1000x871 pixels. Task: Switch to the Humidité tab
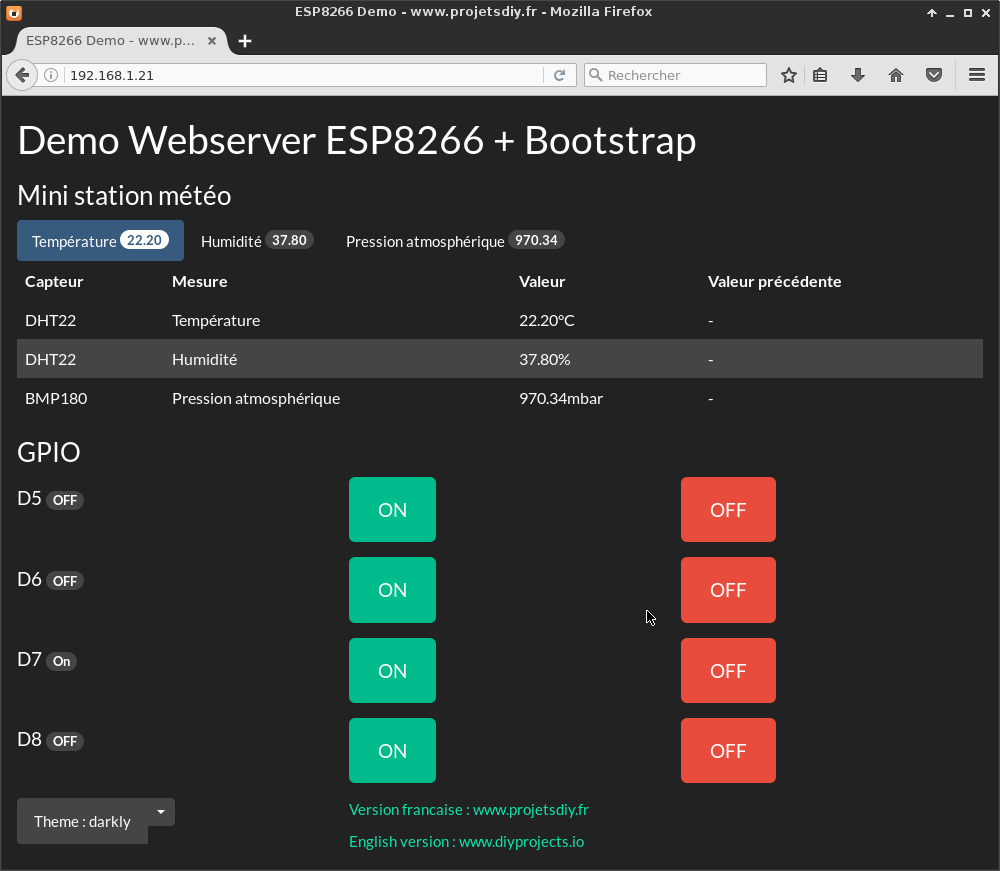(256, 241)
